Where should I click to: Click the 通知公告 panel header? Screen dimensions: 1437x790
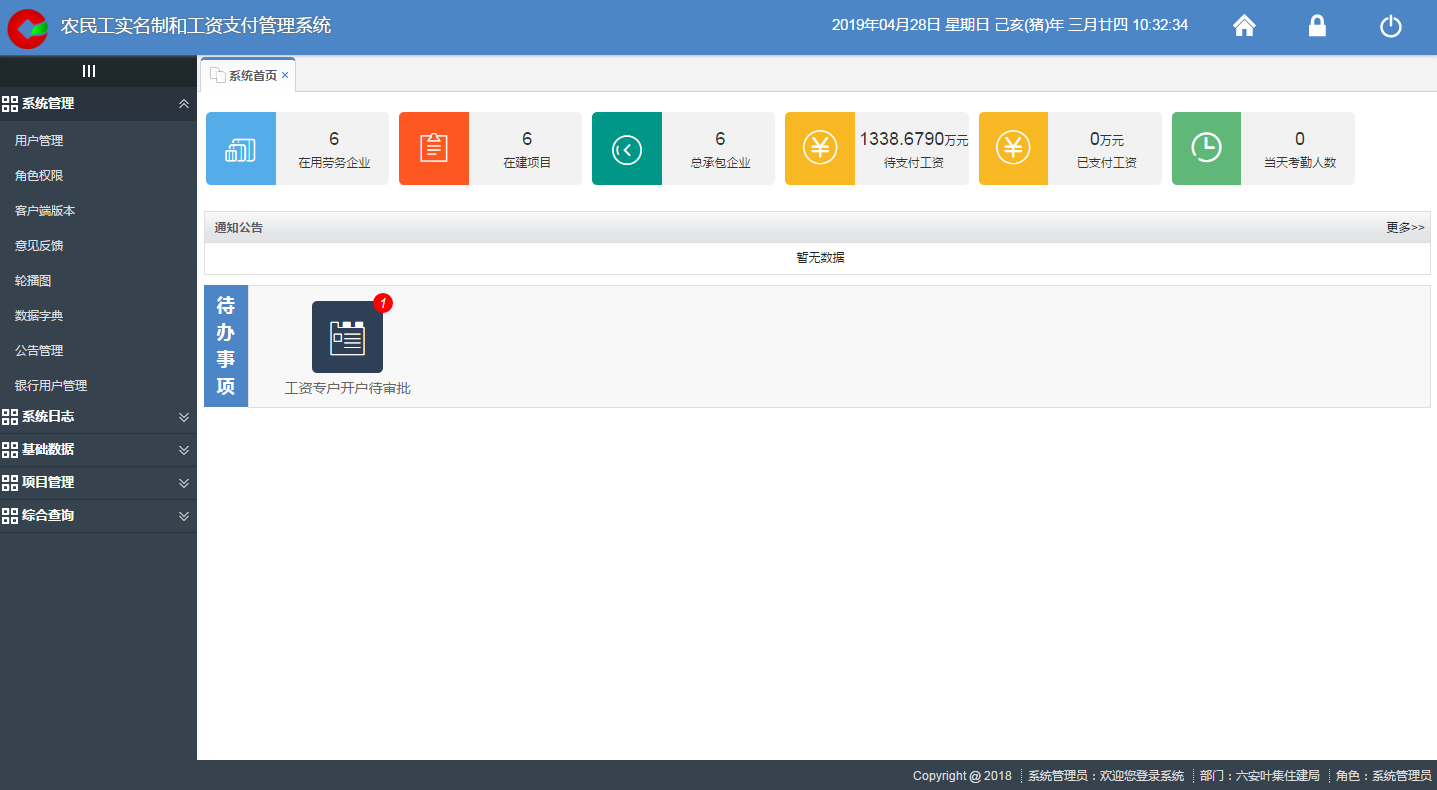[x=817, y=228]
